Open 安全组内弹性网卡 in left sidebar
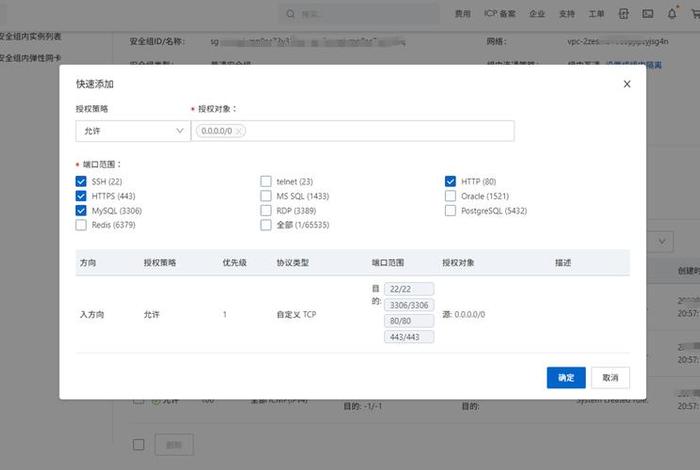 30,58
